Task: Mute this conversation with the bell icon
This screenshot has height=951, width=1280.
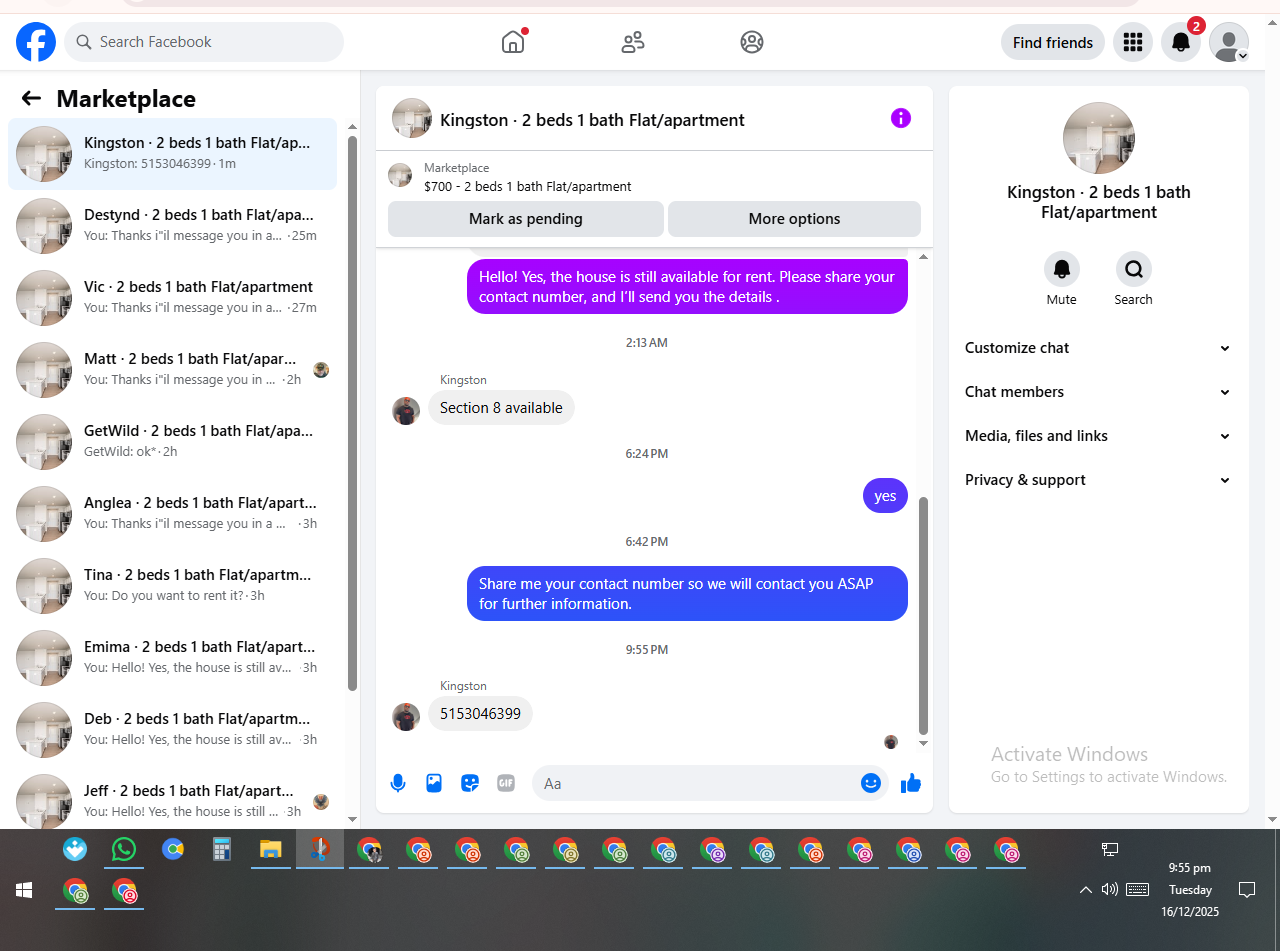Action: [1062, 269]
